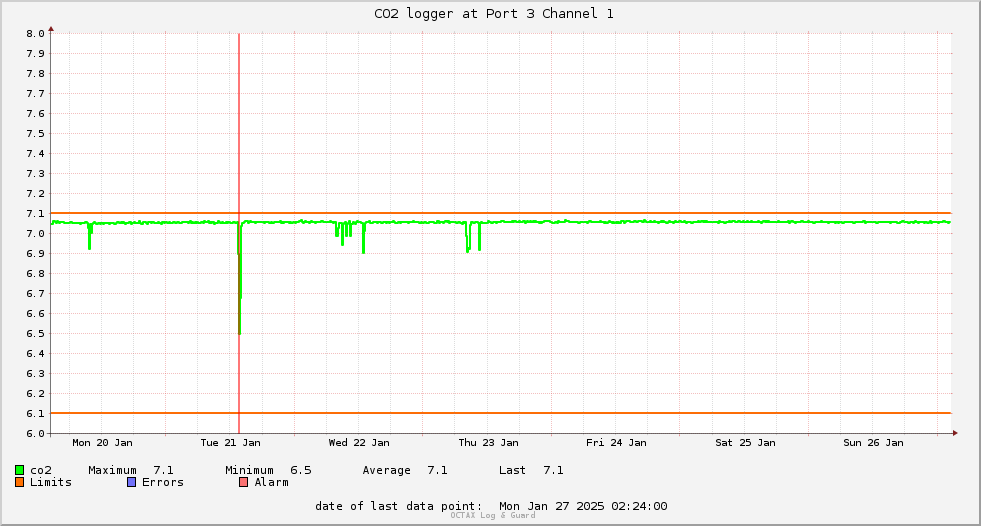The image size is (981, 526).
Task: Click the Minimum 6.5 statistic
Action: (268, 470)
